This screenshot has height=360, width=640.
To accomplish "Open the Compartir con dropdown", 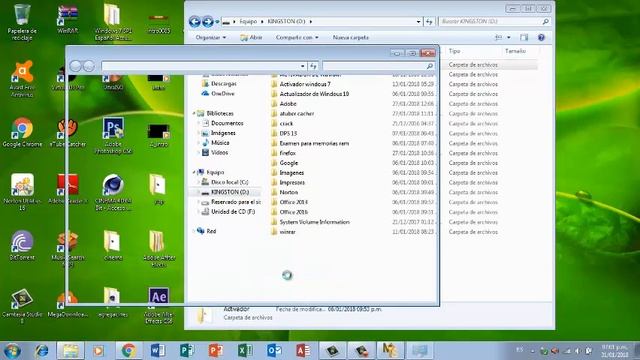I will pos(297,38).
